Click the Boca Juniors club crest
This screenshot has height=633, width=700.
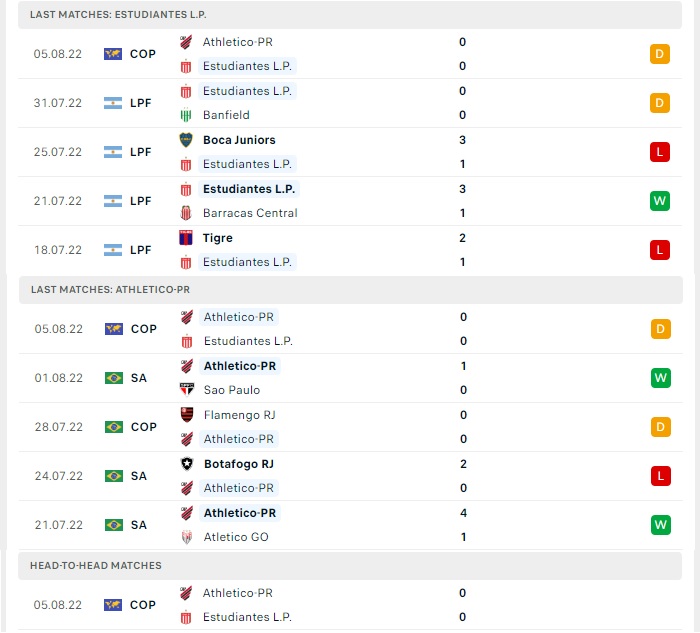tap(186, 140)
